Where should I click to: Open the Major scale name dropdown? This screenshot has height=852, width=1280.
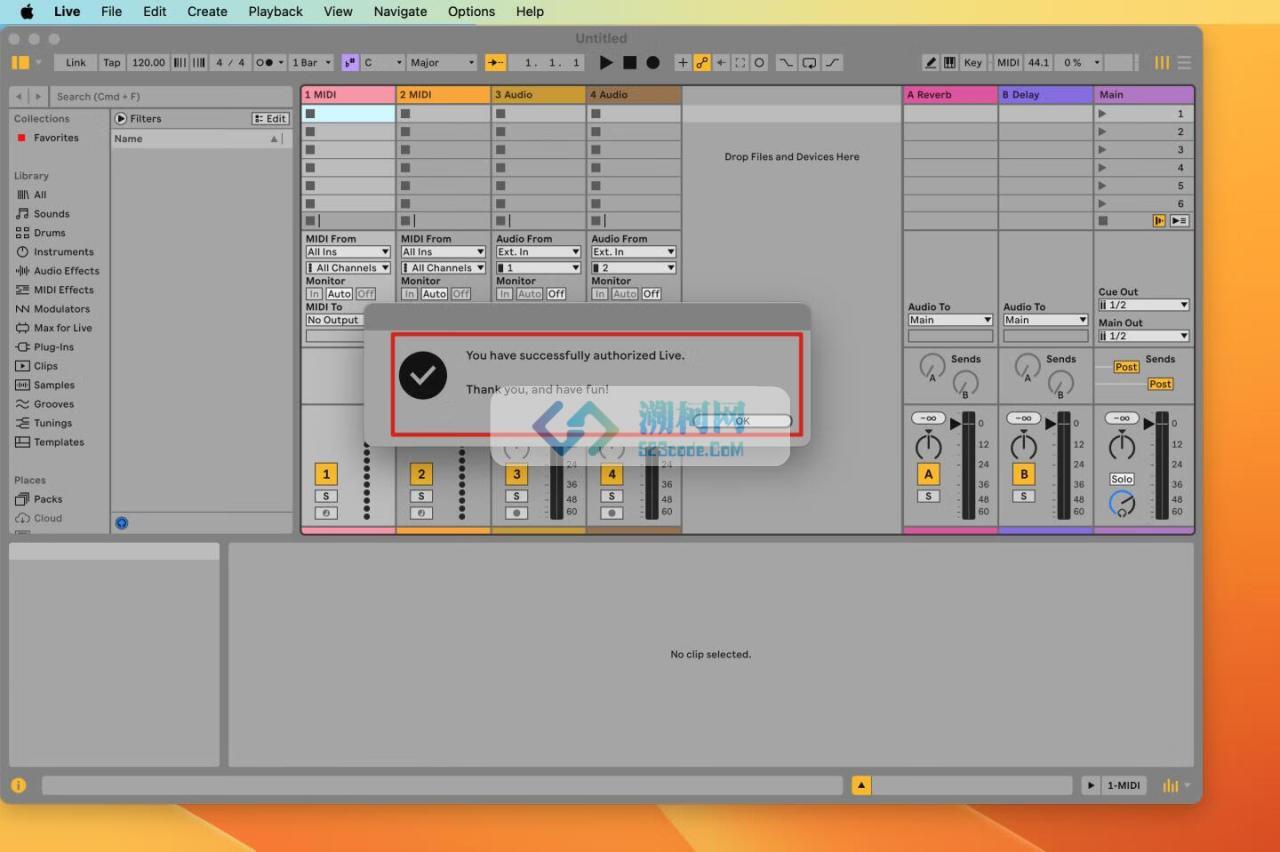[x=443, y=62]
